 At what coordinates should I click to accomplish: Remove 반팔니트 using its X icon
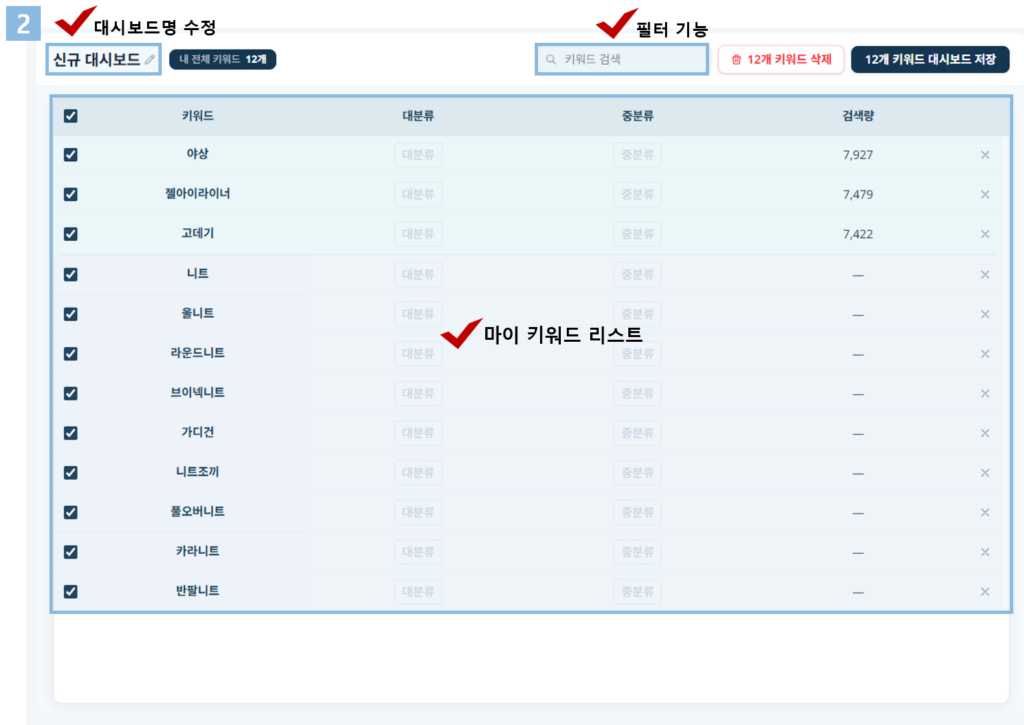click(x=984, y=592)
